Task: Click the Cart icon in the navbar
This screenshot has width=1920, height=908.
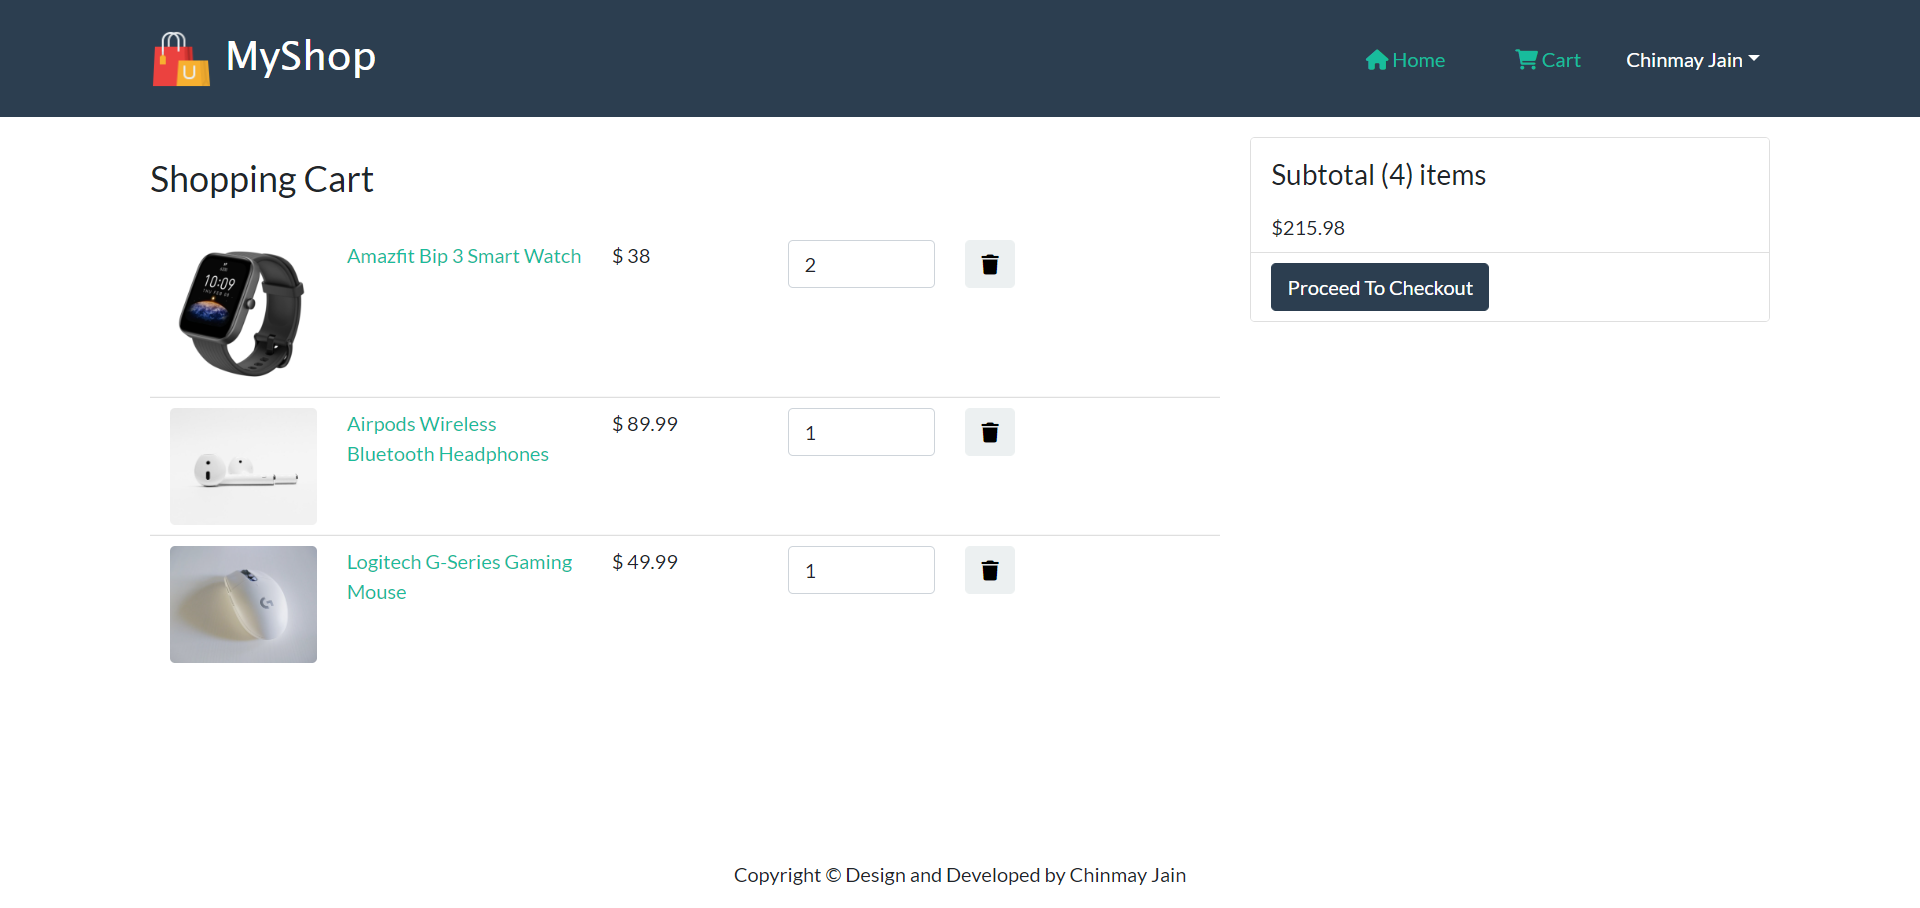Action: point(1527,60)
